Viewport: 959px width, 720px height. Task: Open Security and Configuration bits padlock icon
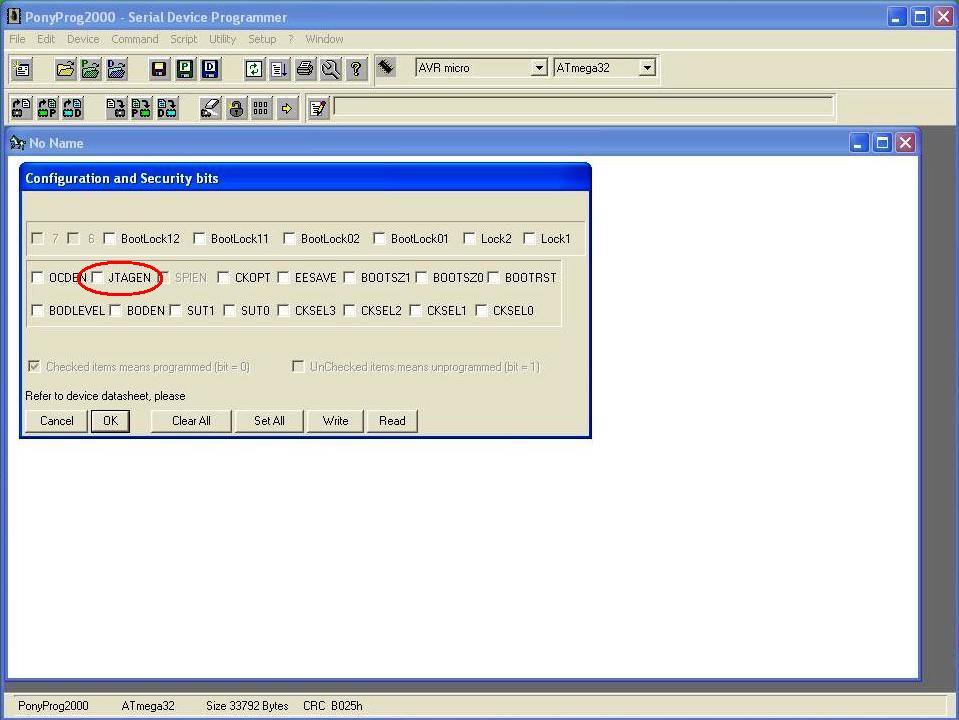(x=236, y=108)
